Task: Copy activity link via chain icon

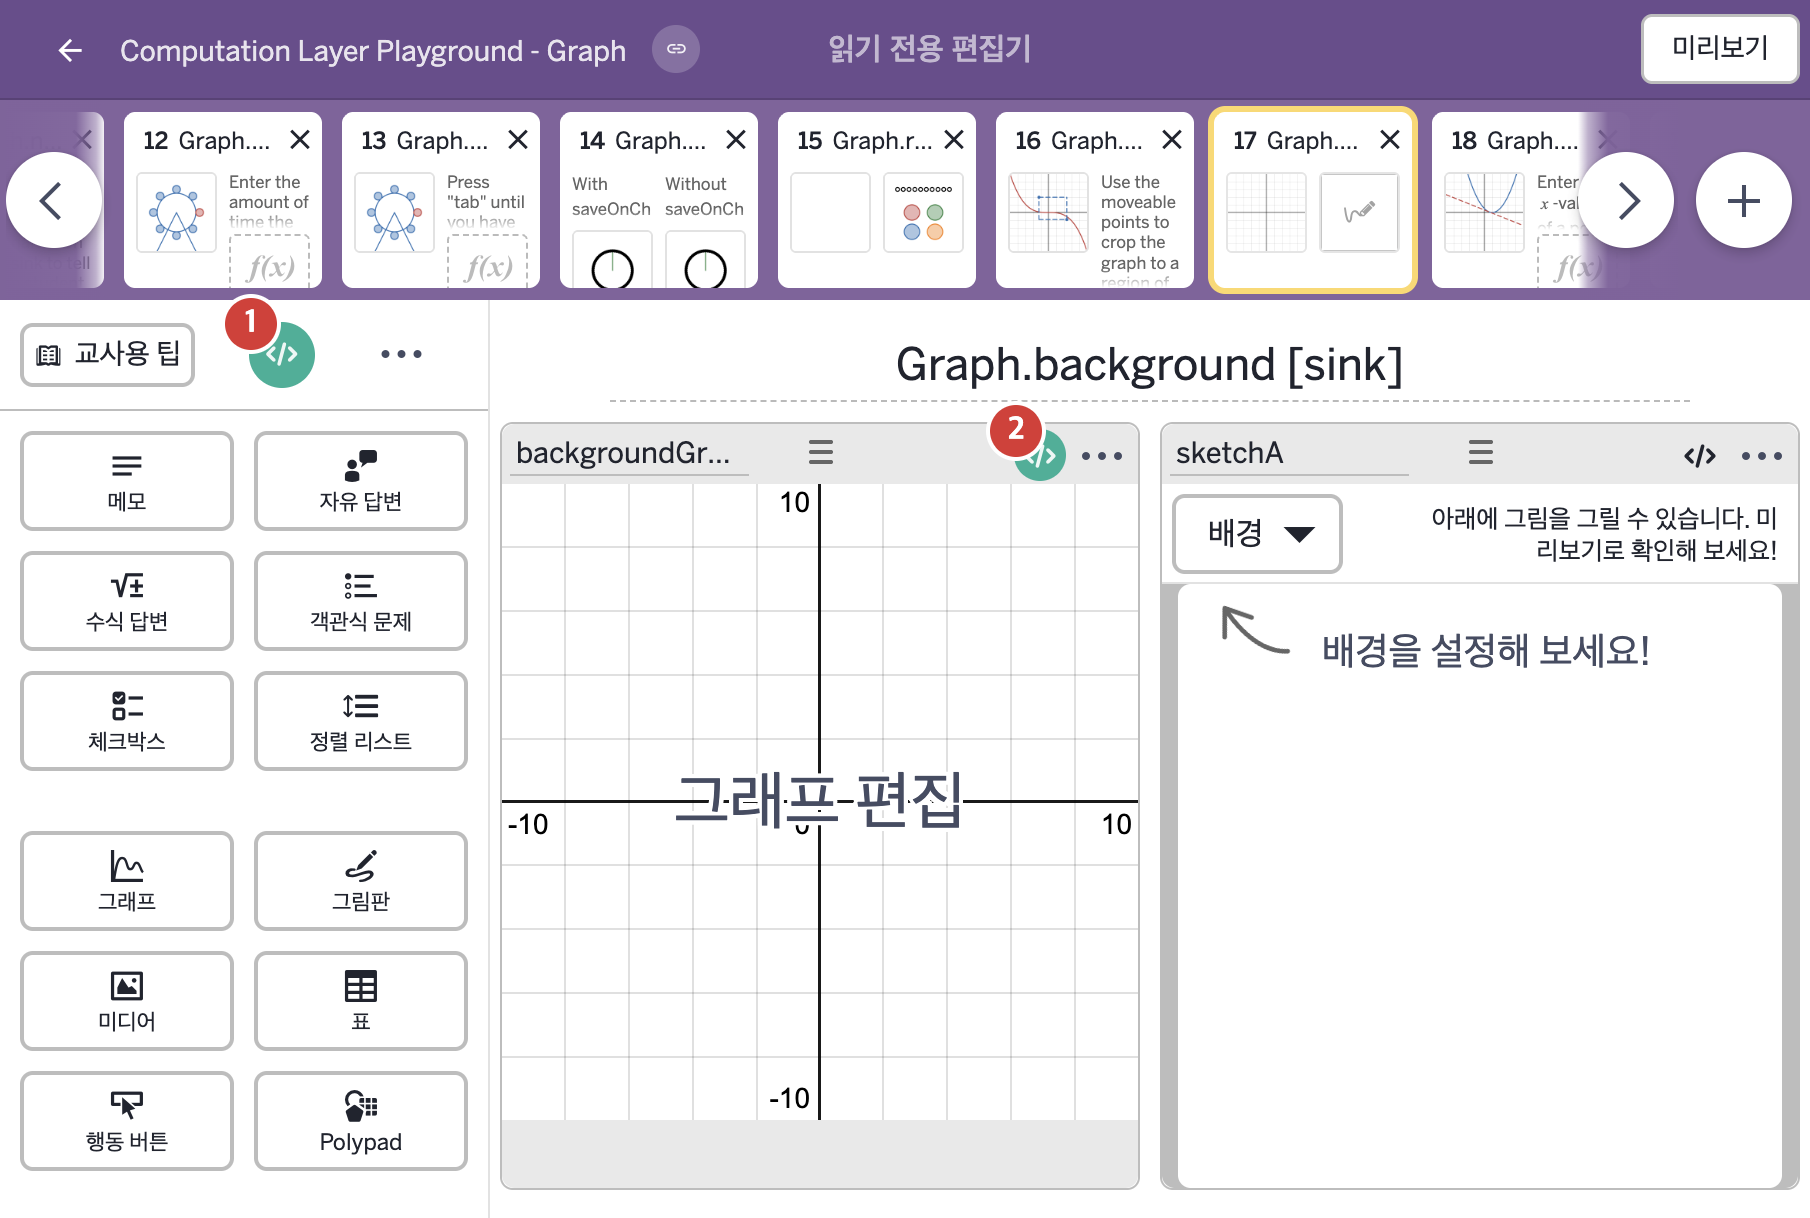Action: (x=676, y=49)
